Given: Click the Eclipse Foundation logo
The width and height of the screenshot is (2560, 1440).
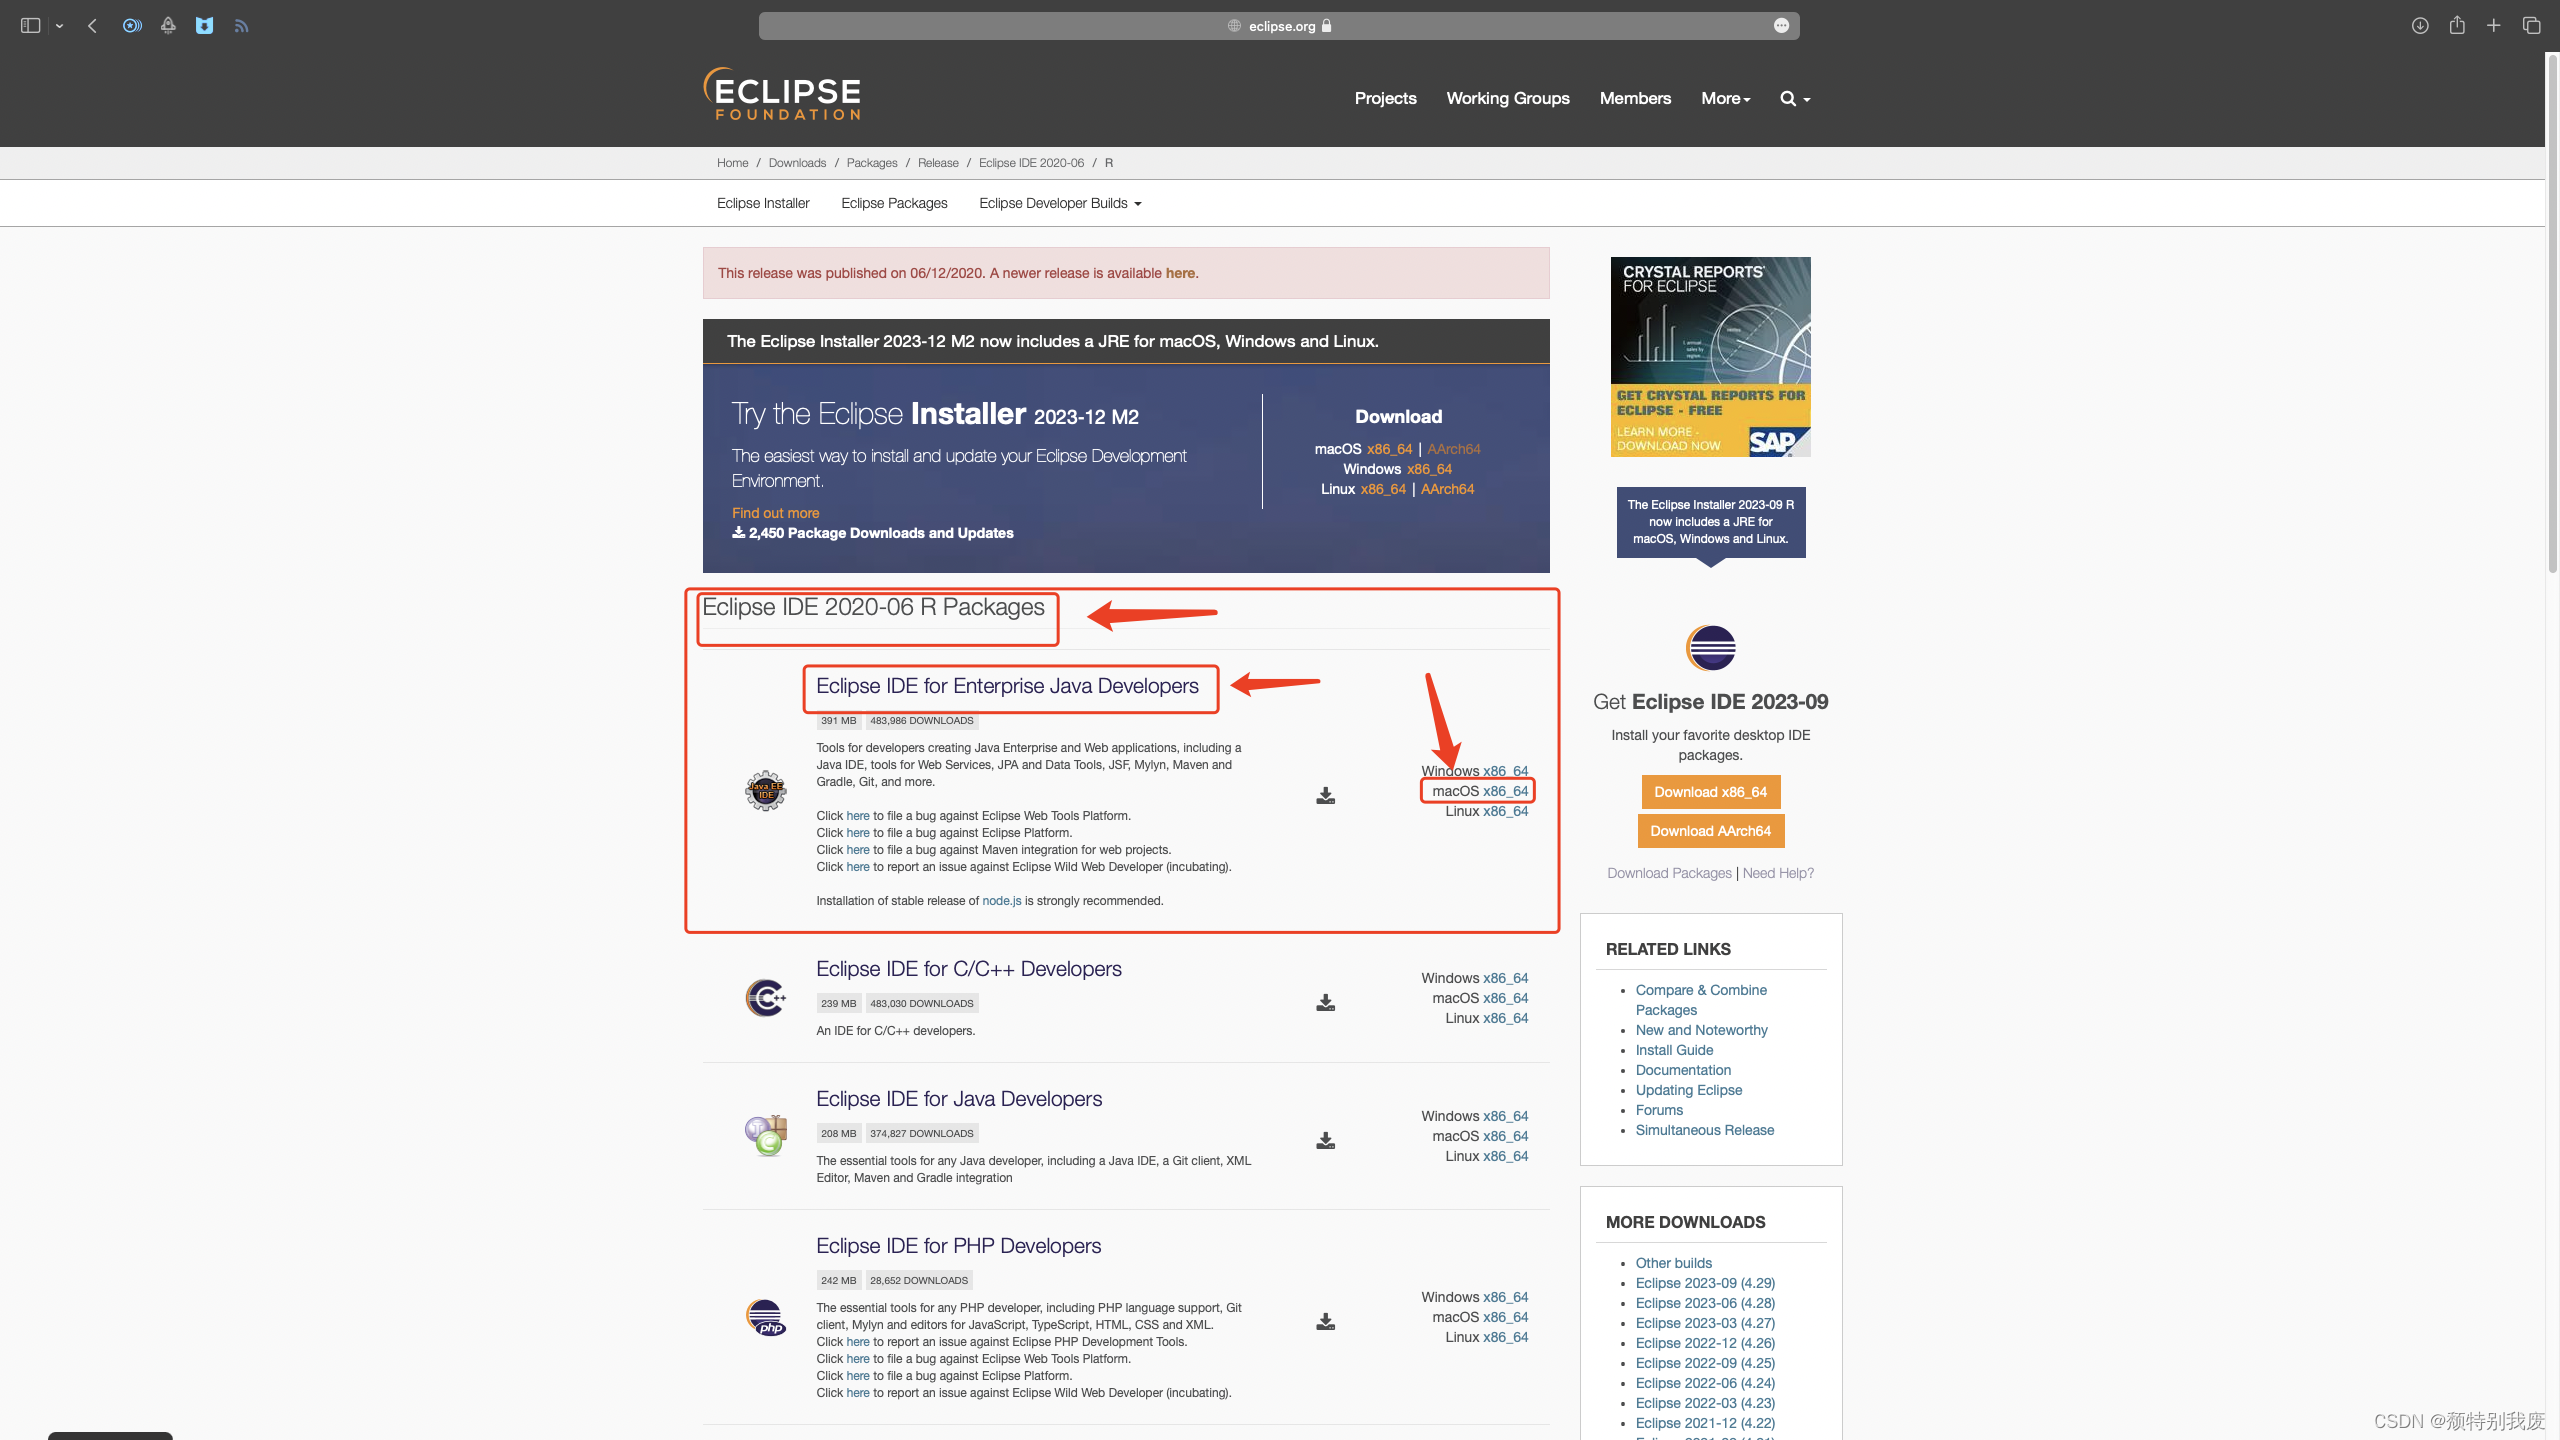Looking at the screenshot, I should point(783,95).
